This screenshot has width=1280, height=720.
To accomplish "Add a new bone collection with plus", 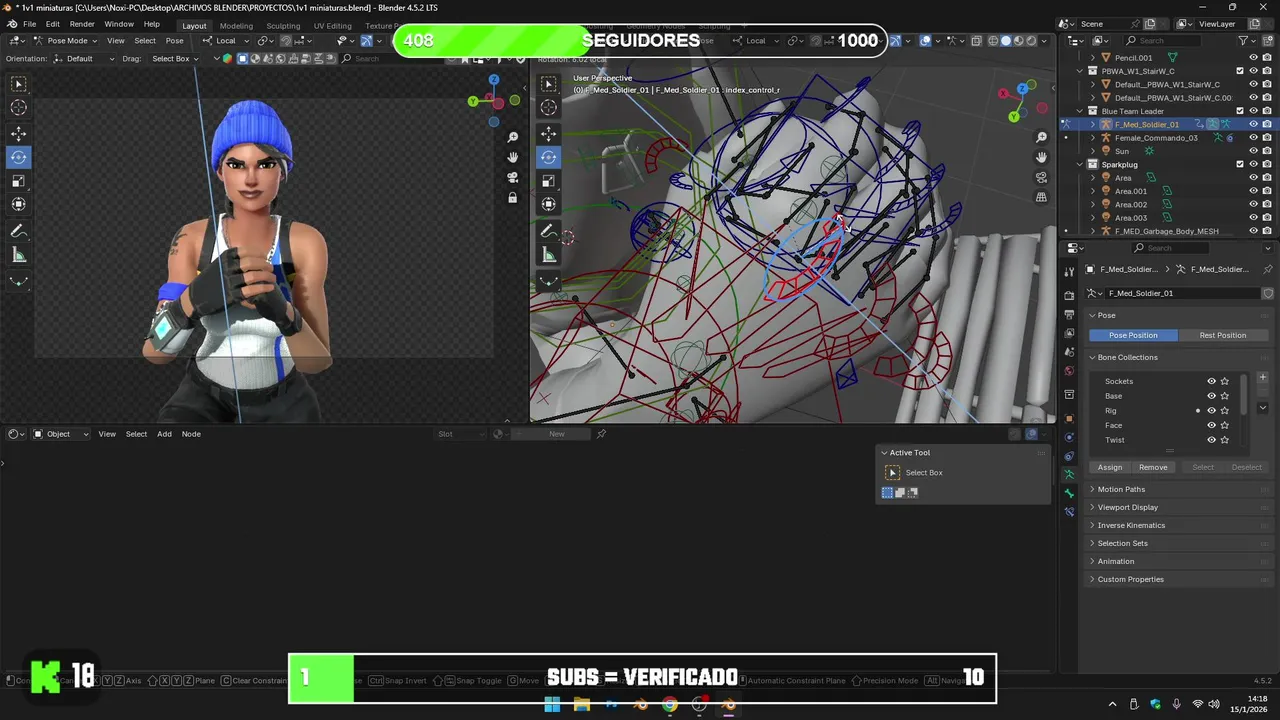I will [x=1263, y=378].
